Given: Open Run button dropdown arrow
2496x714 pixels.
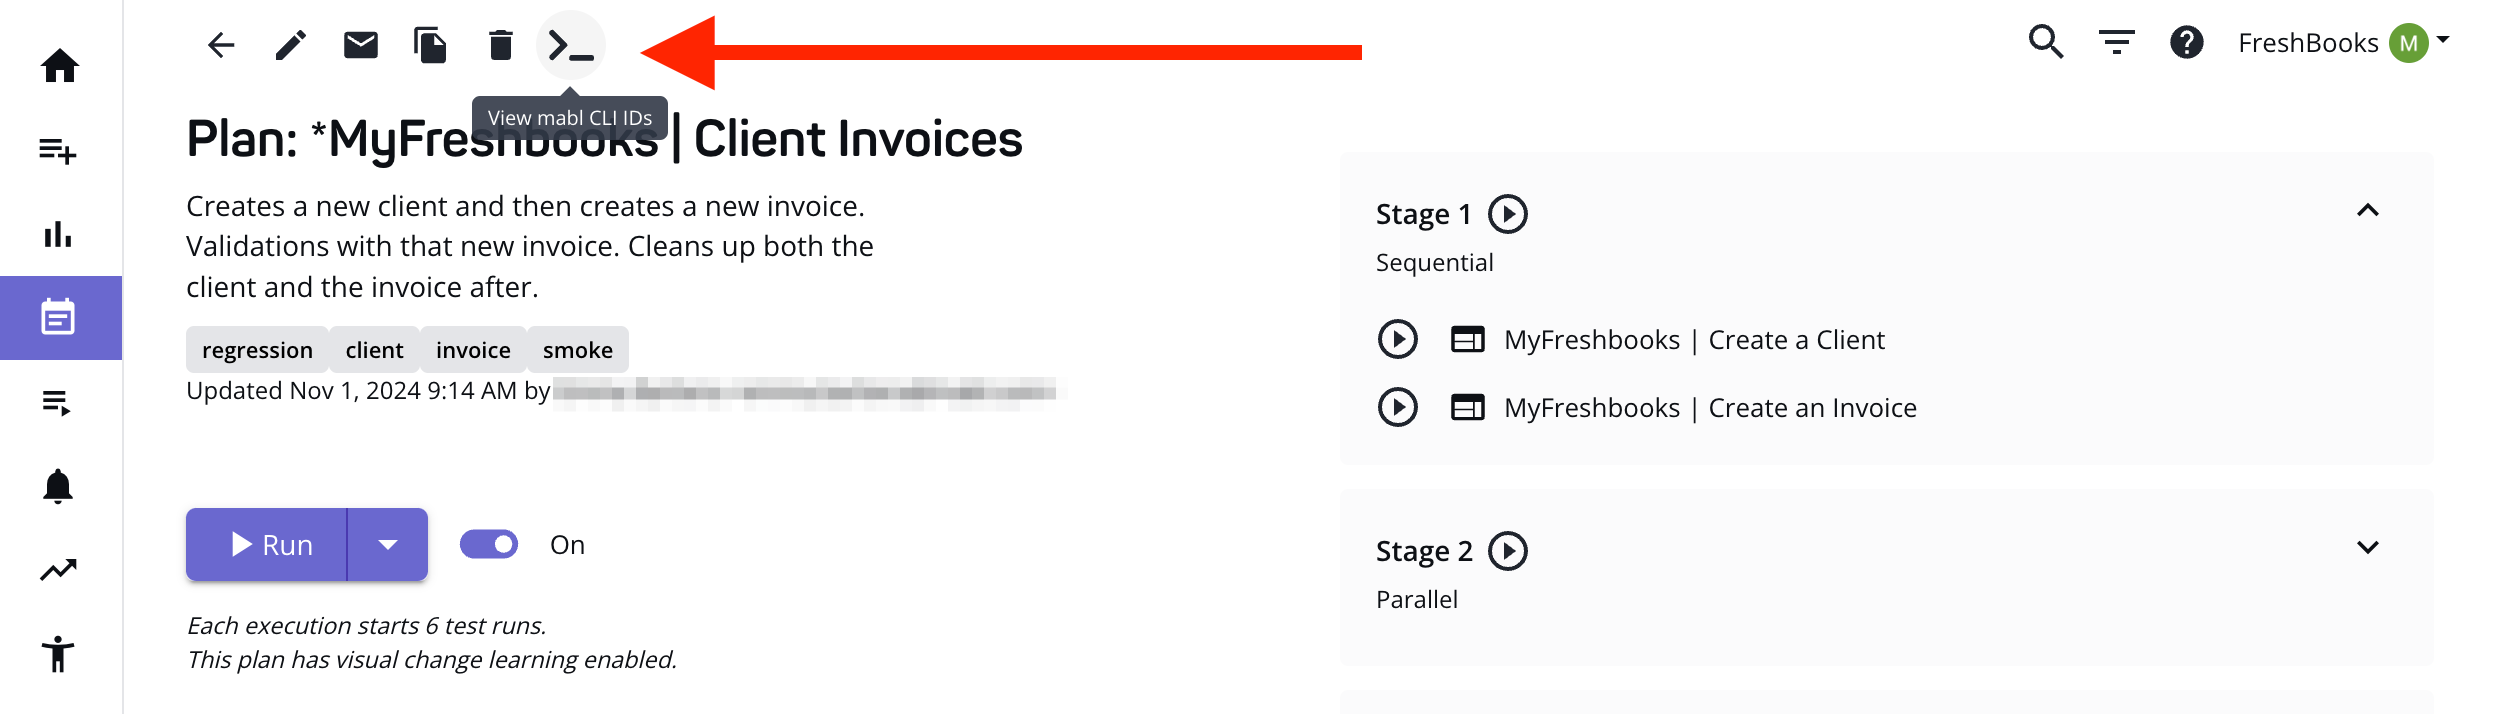Looking at the screenshot, I should (388, 544).
